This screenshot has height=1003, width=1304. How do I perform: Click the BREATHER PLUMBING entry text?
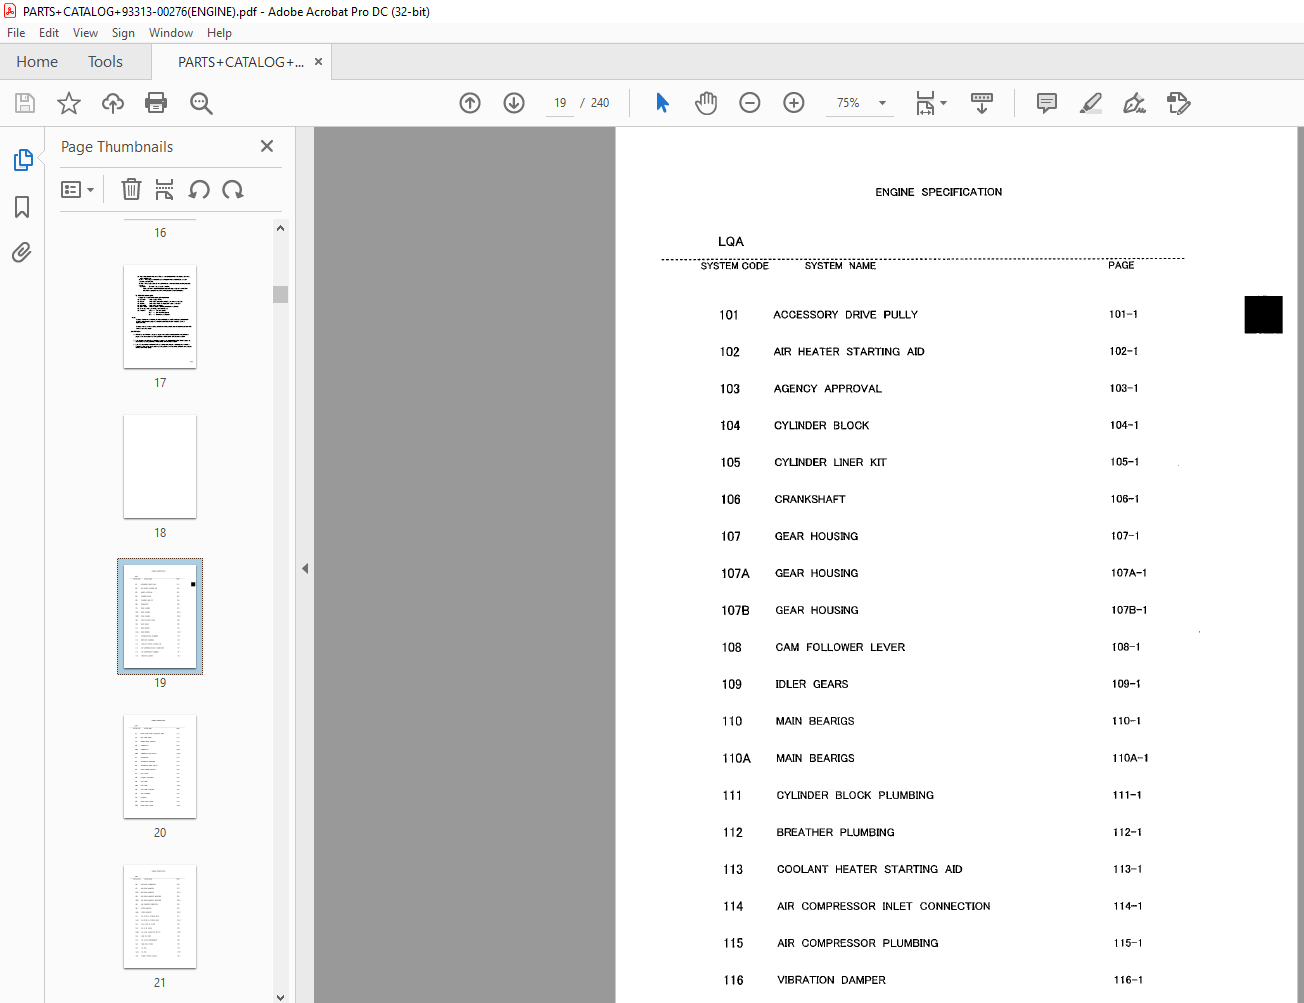point(835,832)
